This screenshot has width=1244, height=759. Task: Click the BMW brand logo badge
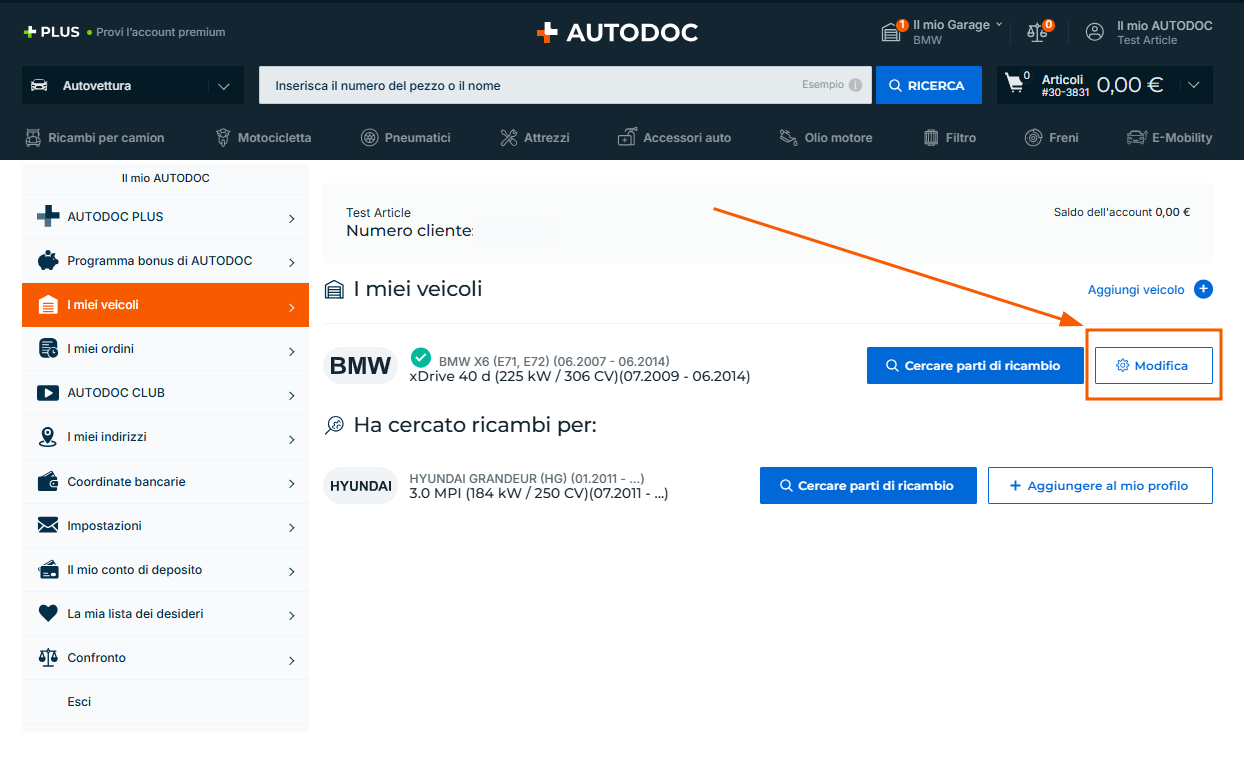coord(360,366)
